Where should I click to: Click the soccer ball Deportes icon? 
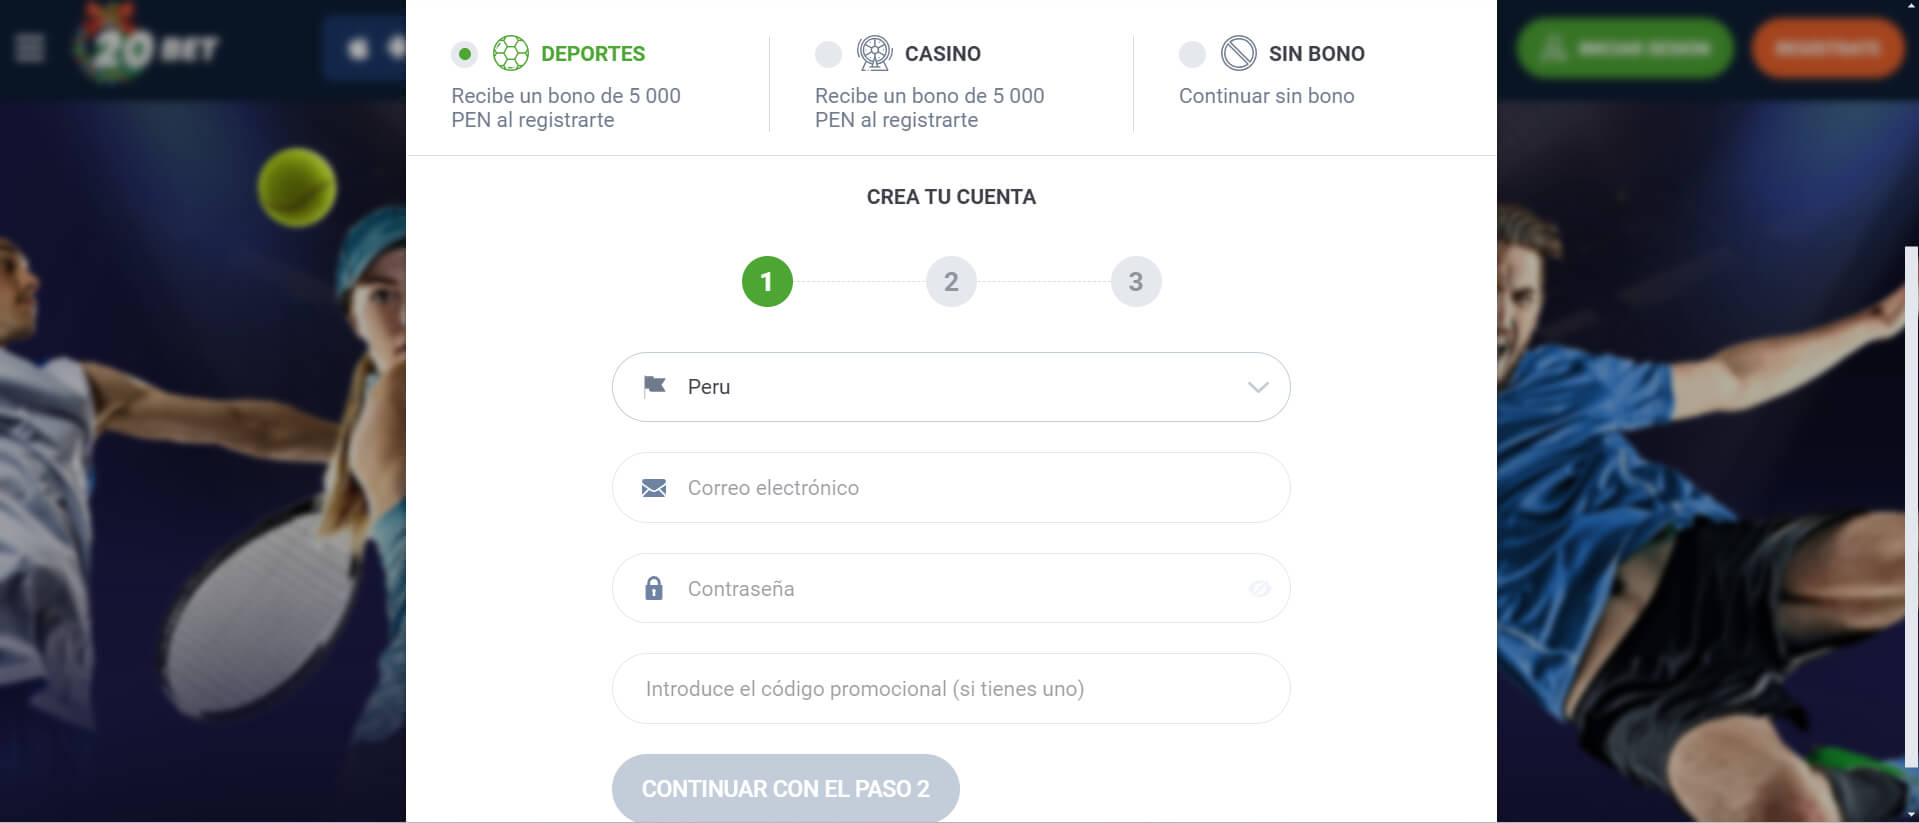coord(510,53)
